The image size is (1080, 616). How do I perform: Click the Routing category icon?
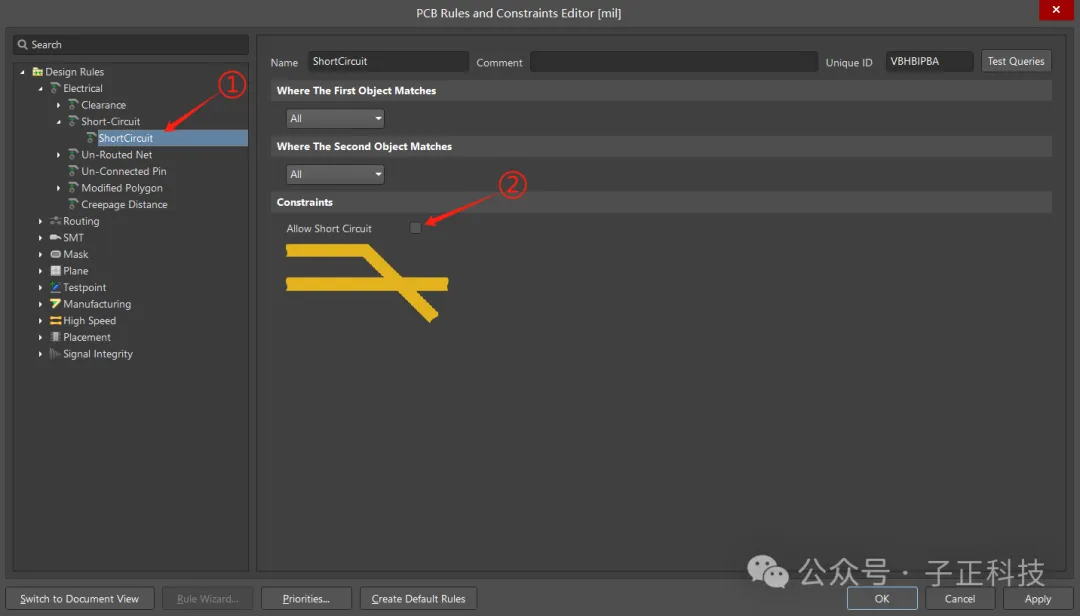pos(55,220)
